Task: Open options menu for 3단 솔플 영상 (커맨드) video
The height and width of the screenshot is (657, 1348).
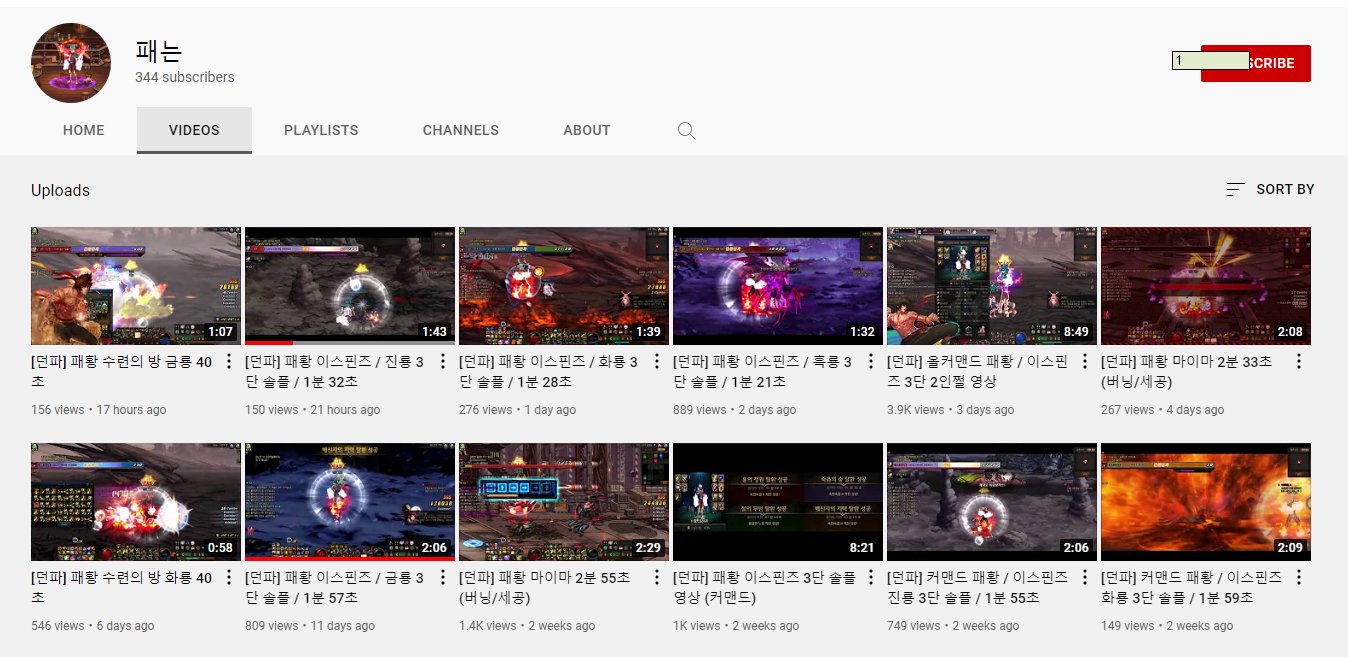Action: tap(871, 578)
